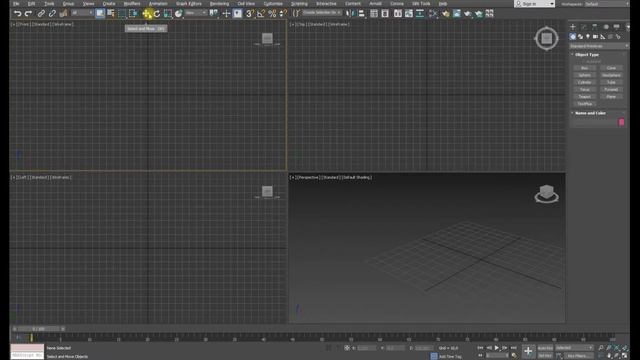Open the Rendered Frame Window

coord(456,14)
